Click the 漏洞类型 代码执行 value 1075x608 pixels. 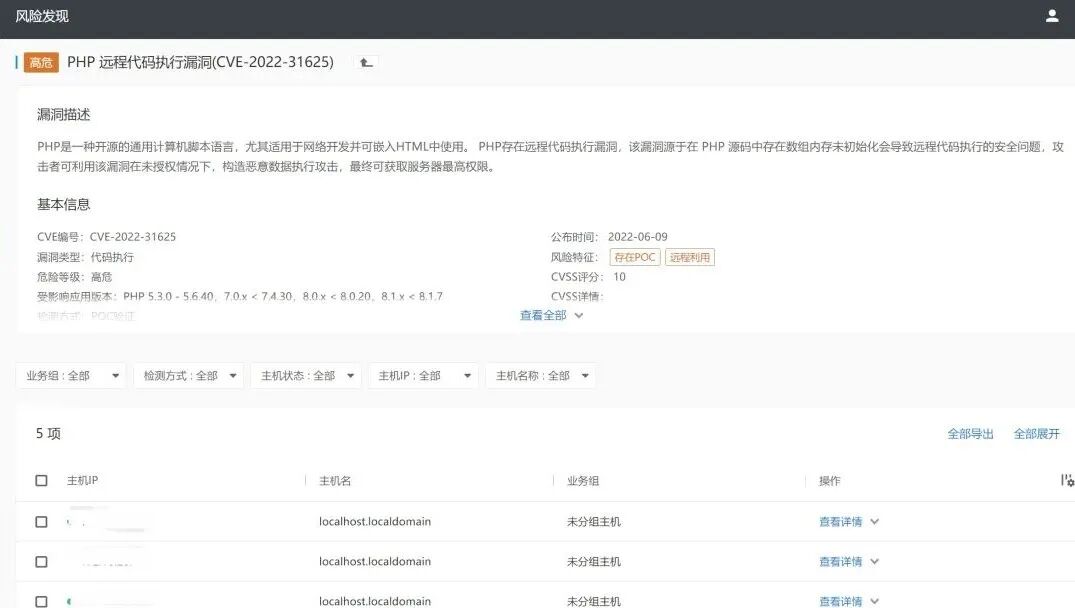coord(112,257)
